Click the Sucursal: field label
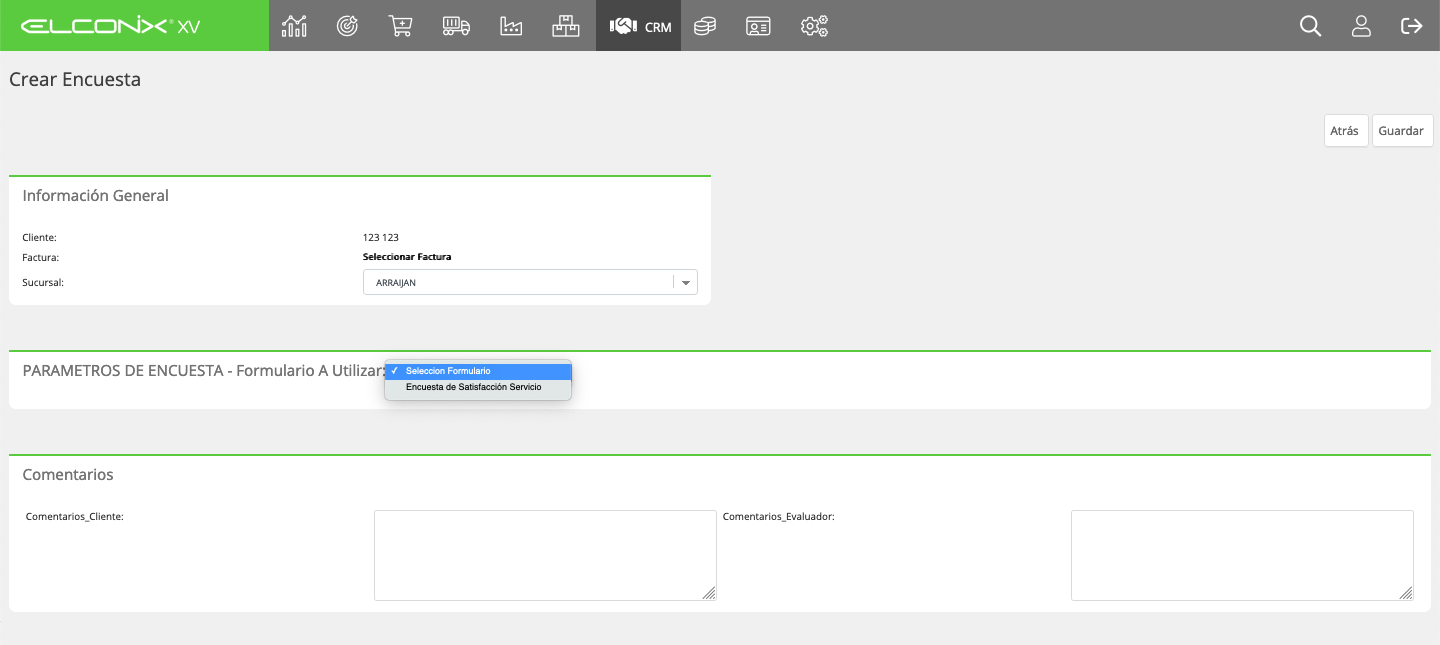Viewport: 1440px width, 645px height. (43, 283)
